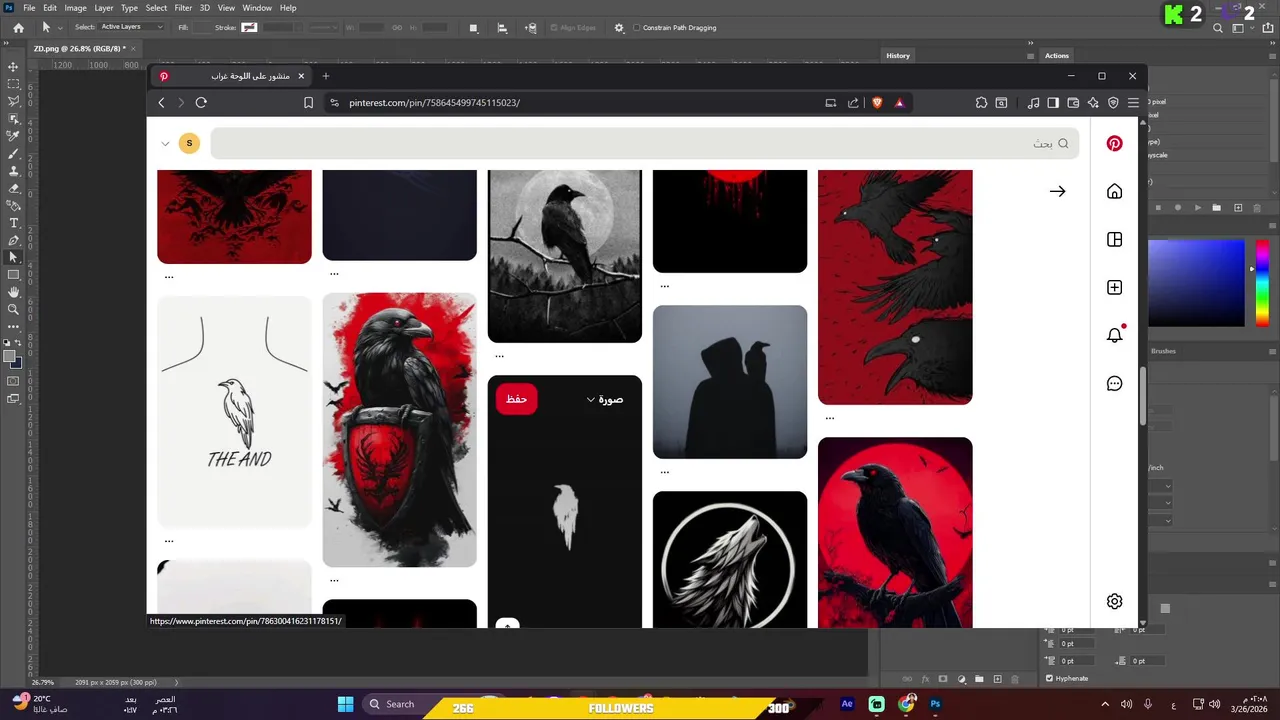1280x720 pixels.
Task: Open the Window menu
Action: (257, 8)
